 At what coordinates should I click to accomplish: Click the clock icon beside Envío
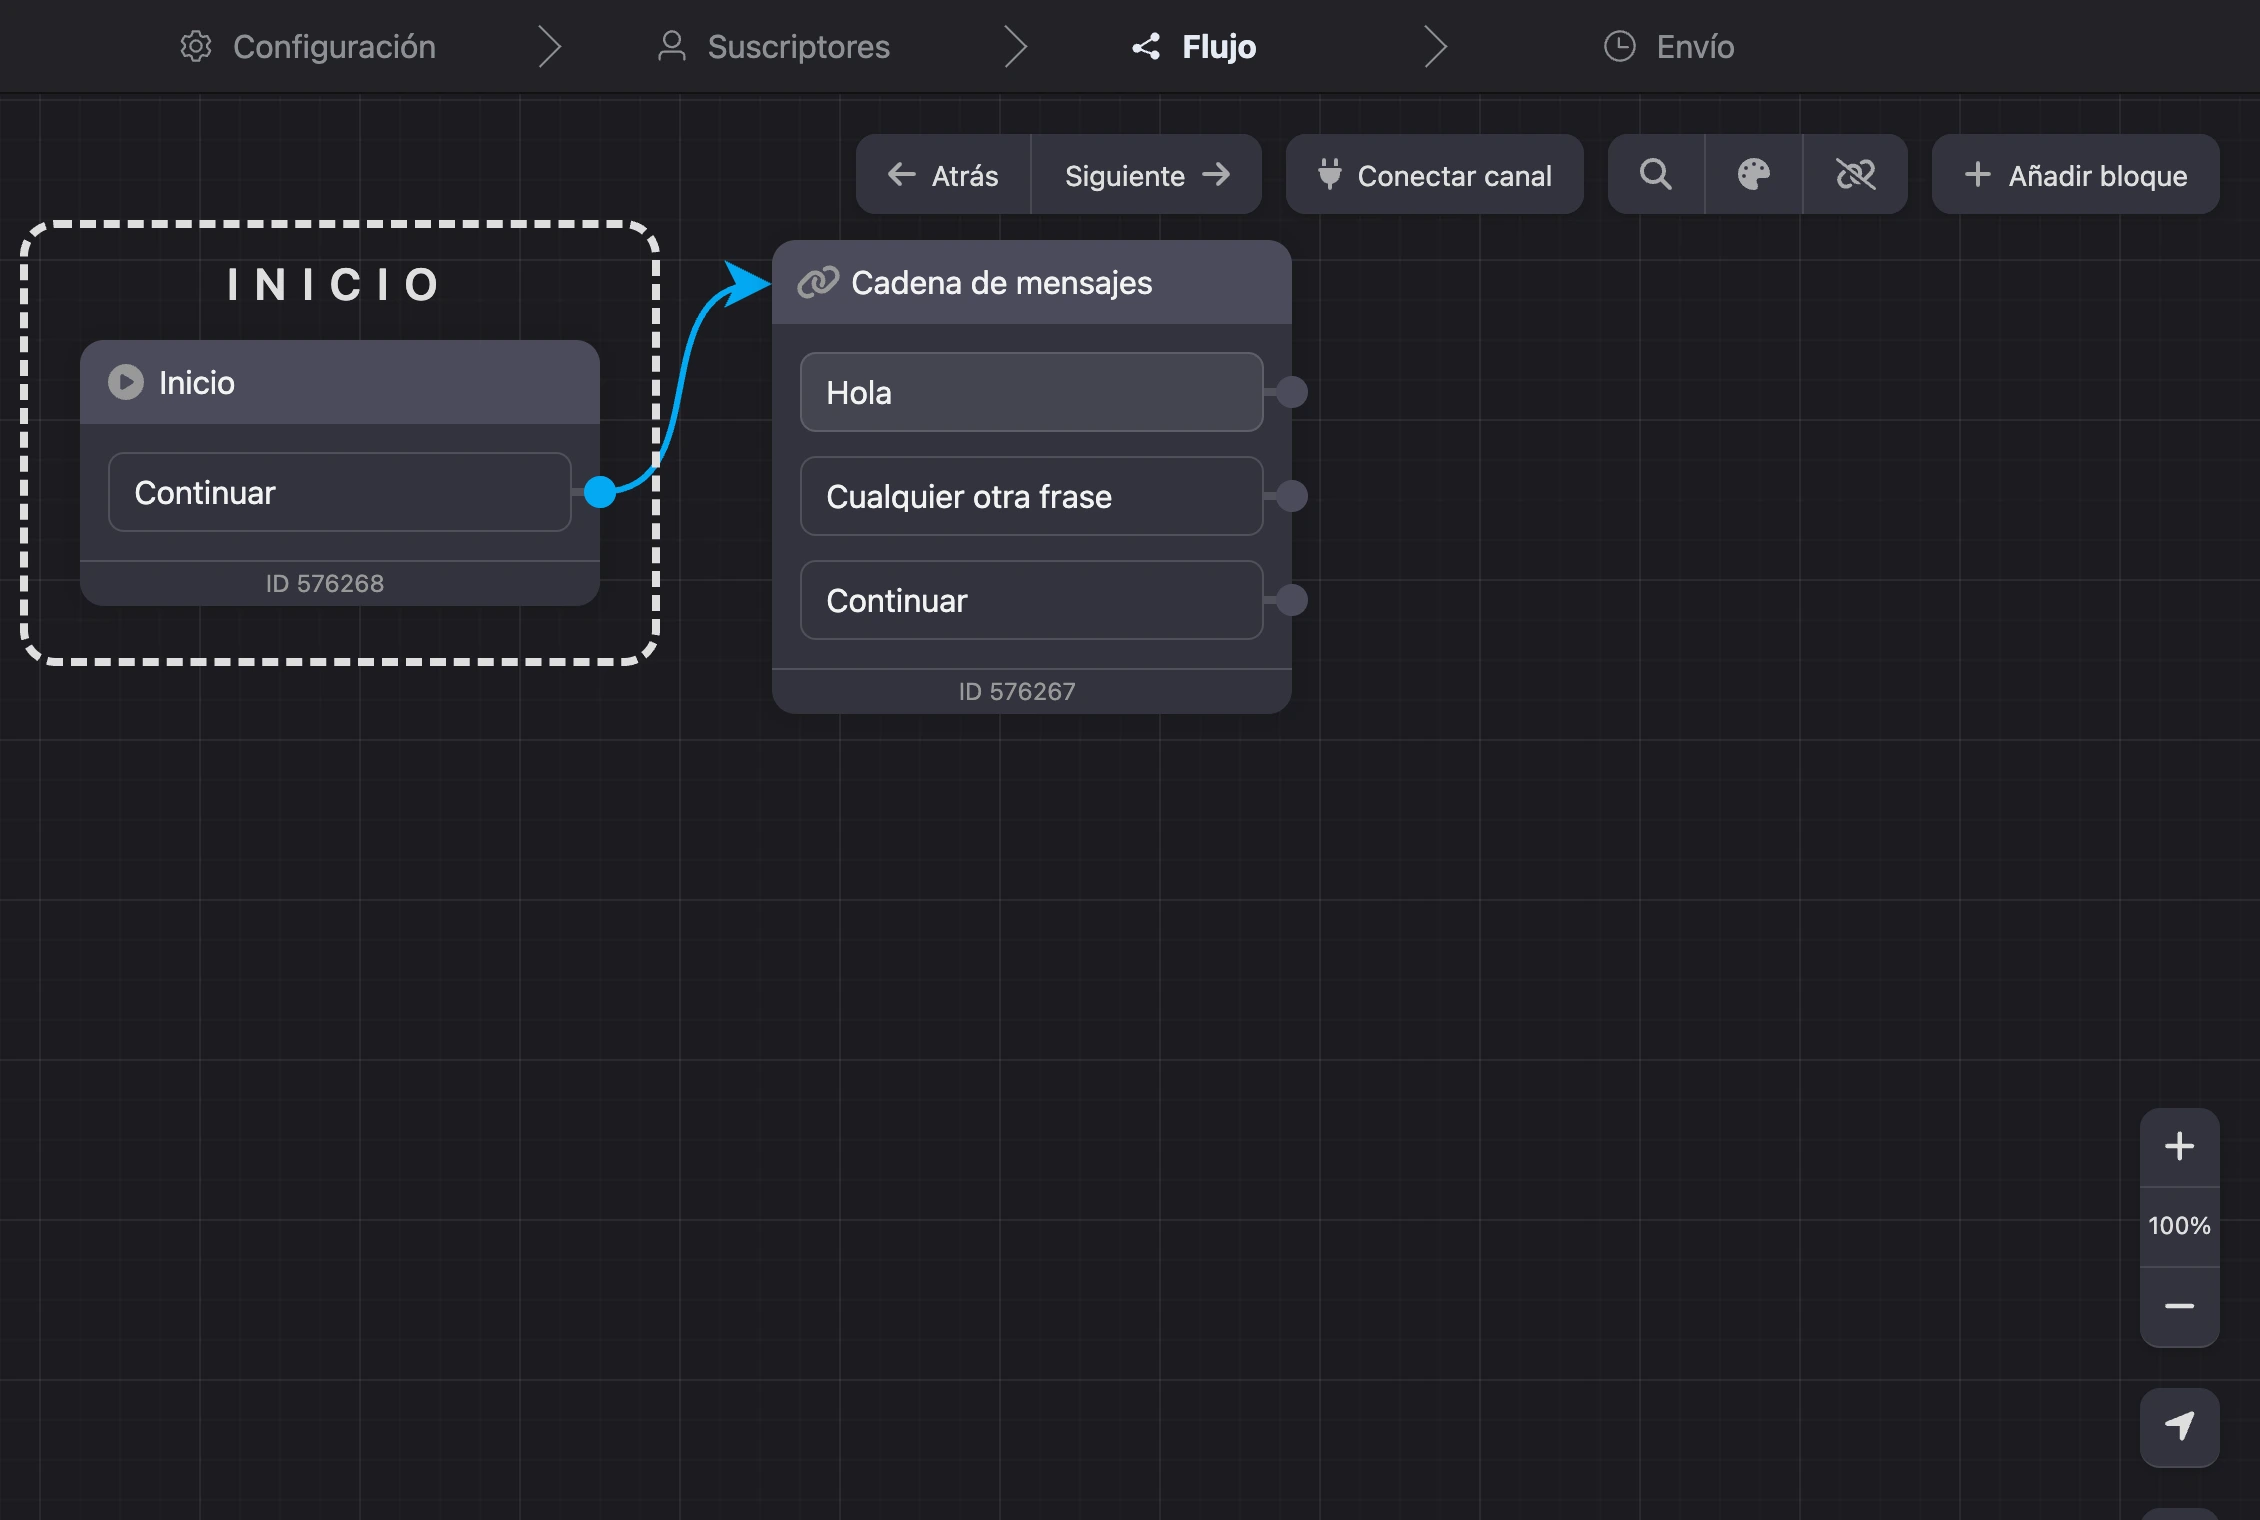(x=1620, y=47)
